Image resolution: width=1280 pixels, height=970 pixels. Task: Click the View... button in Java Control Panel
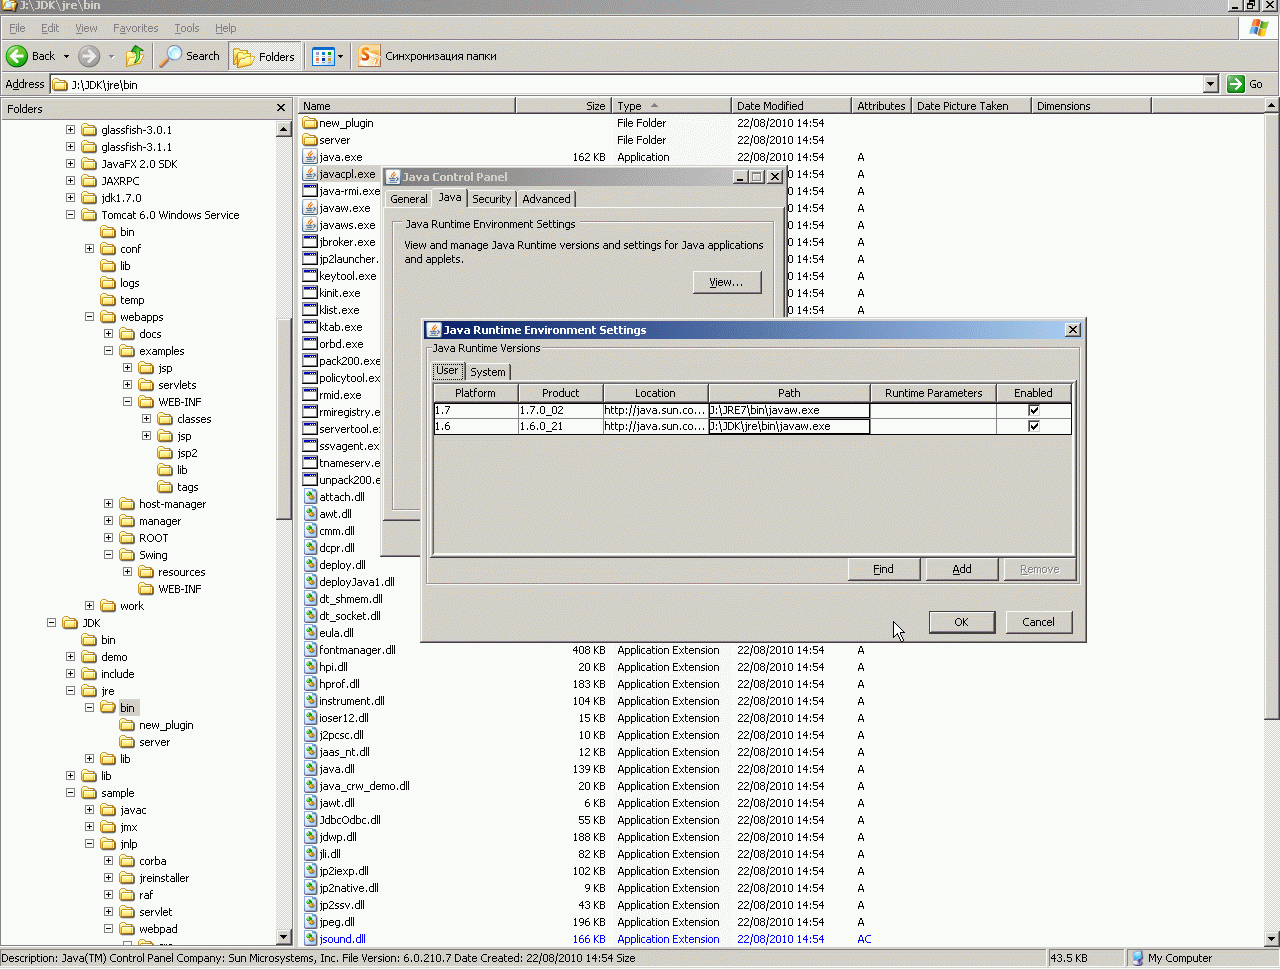(x=726, y=282)
